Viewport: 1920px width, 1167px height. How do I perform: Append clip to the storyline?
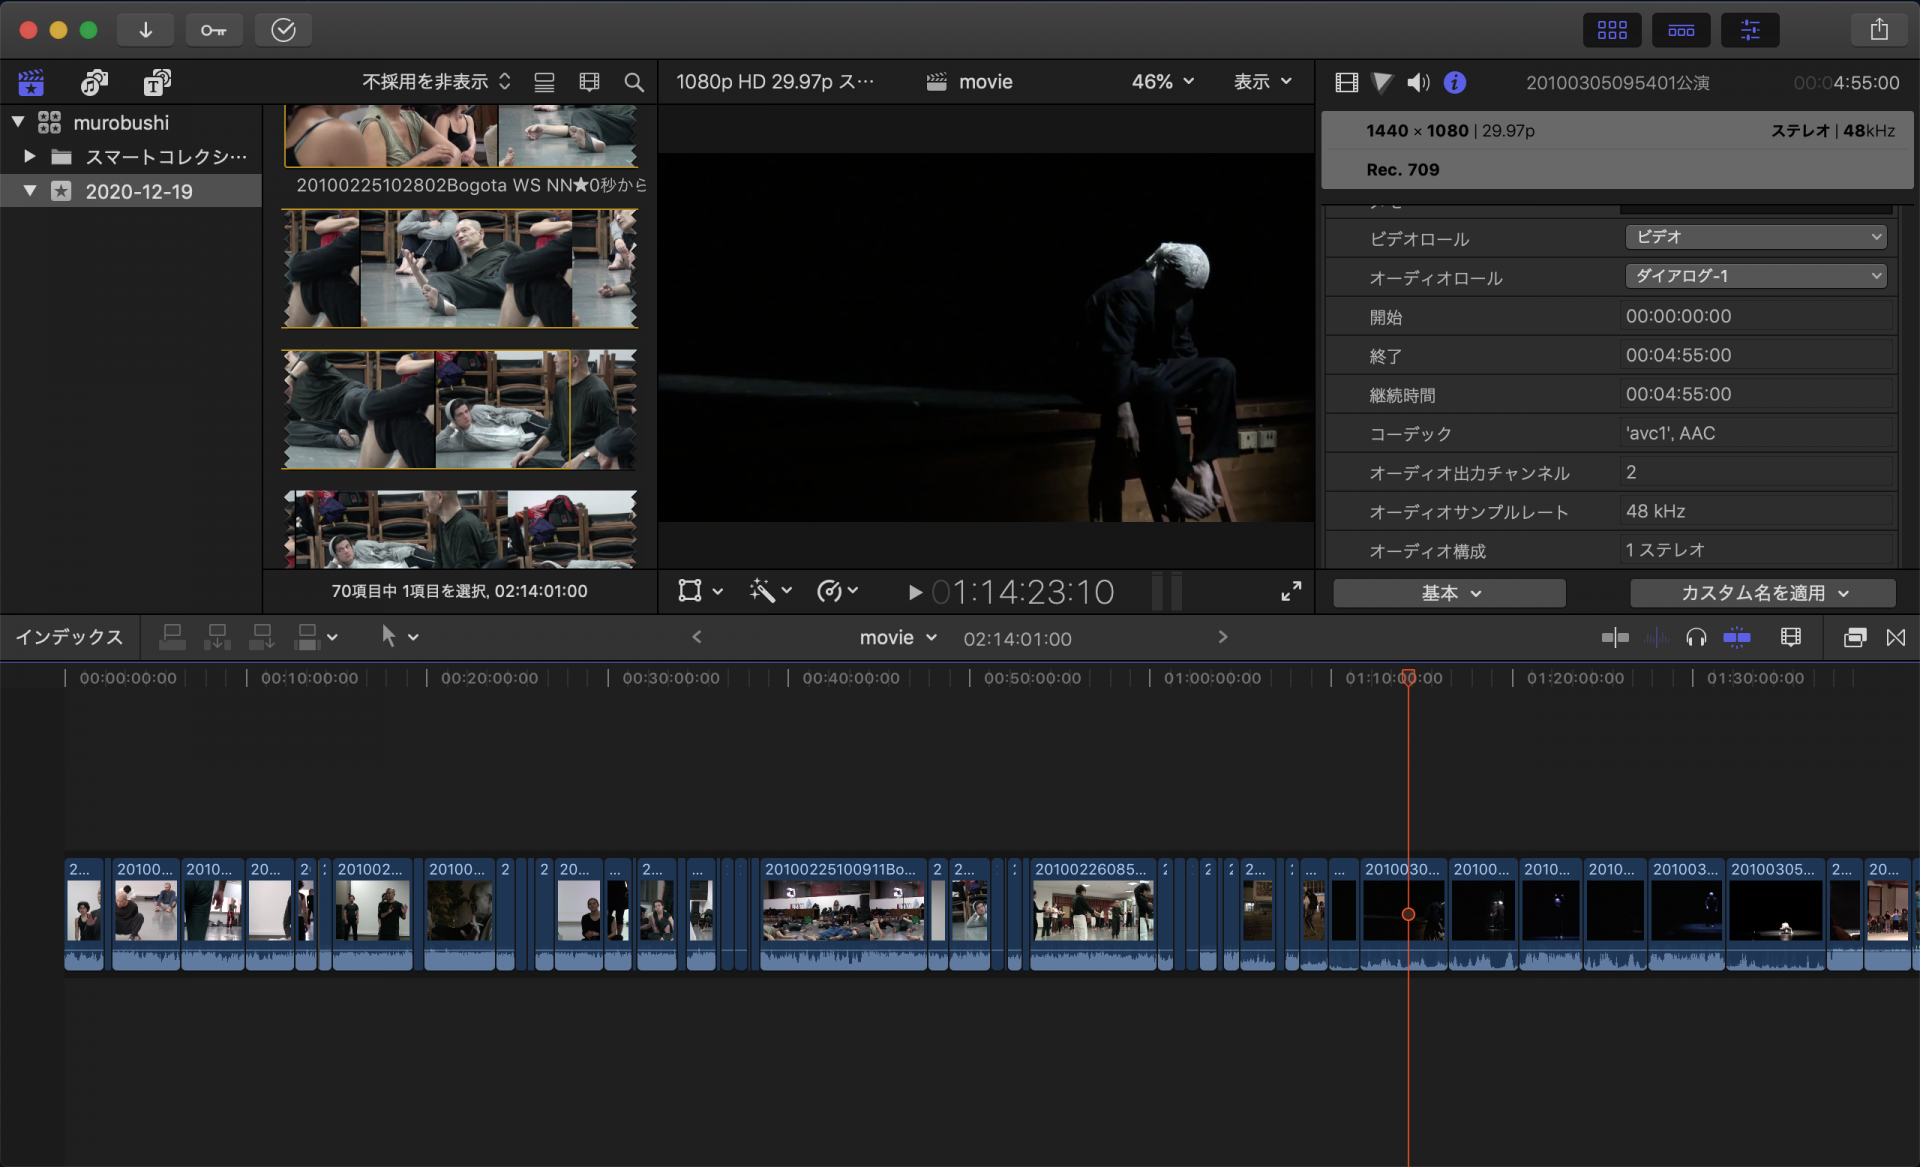(262, 637)
